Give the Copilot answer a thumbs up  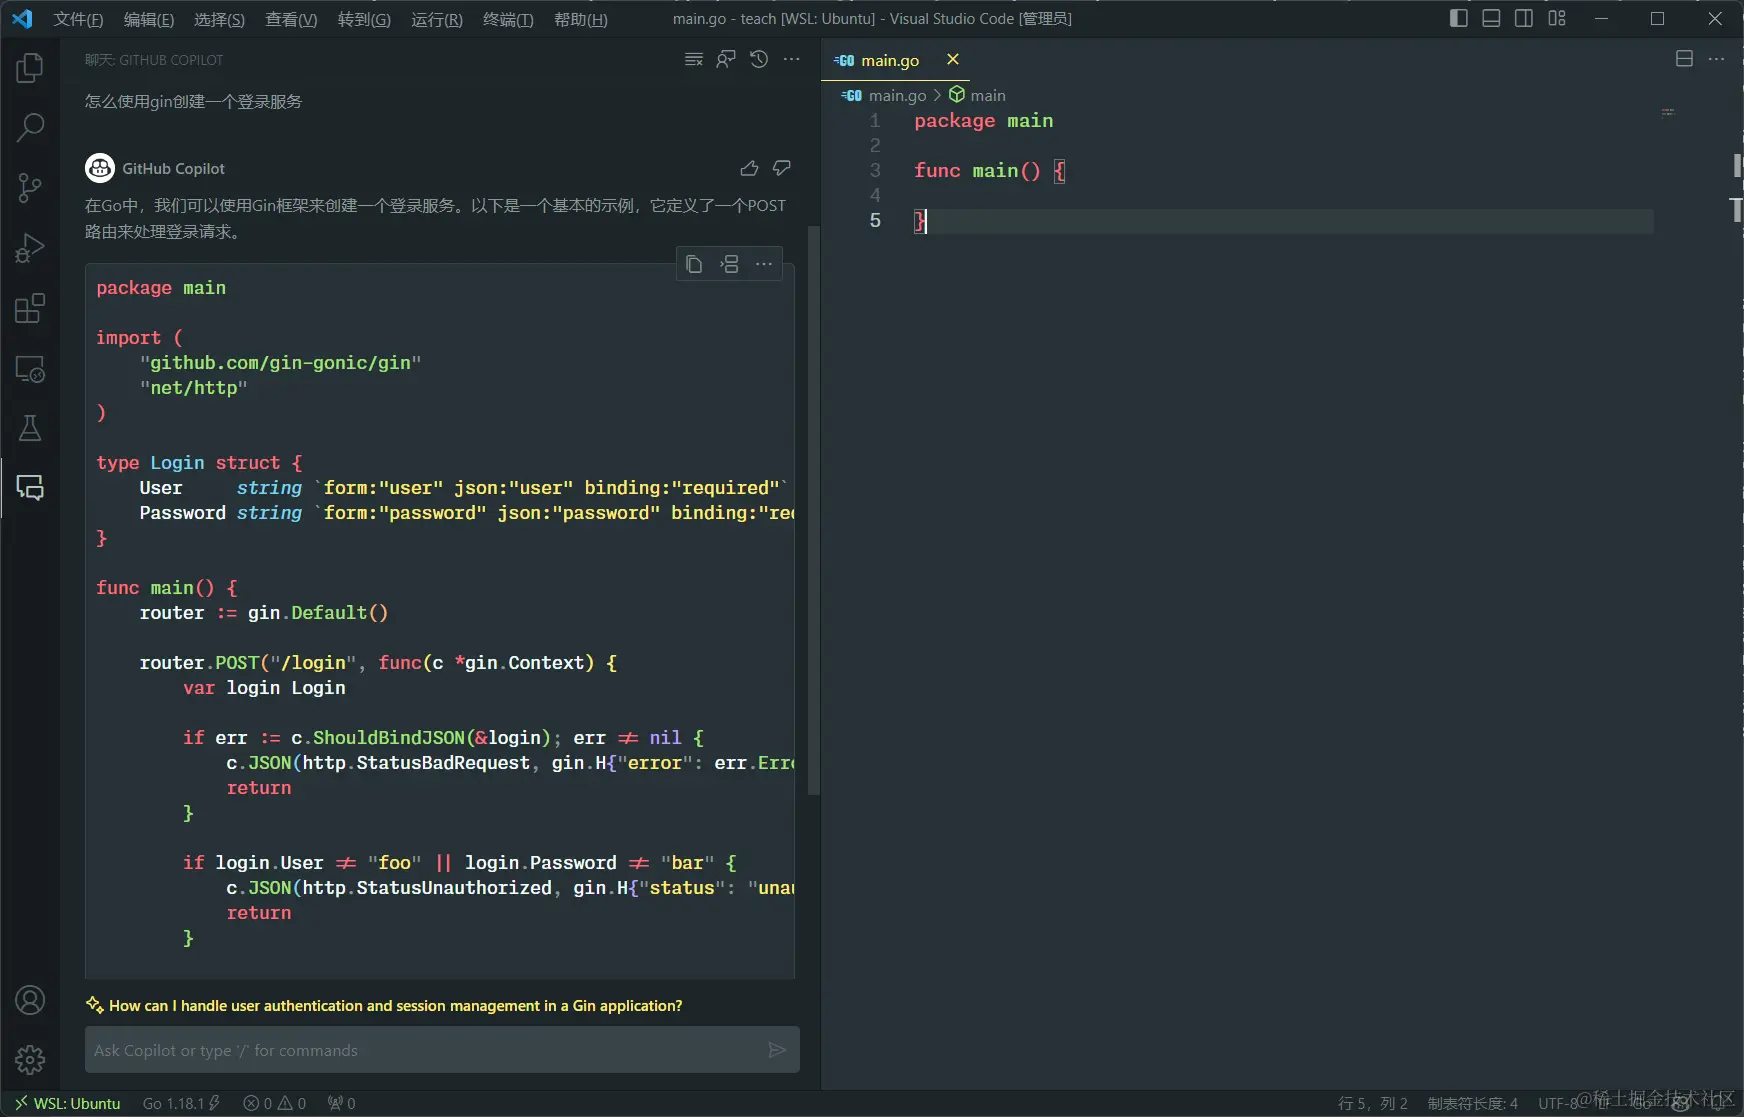[x=749, y=168]
